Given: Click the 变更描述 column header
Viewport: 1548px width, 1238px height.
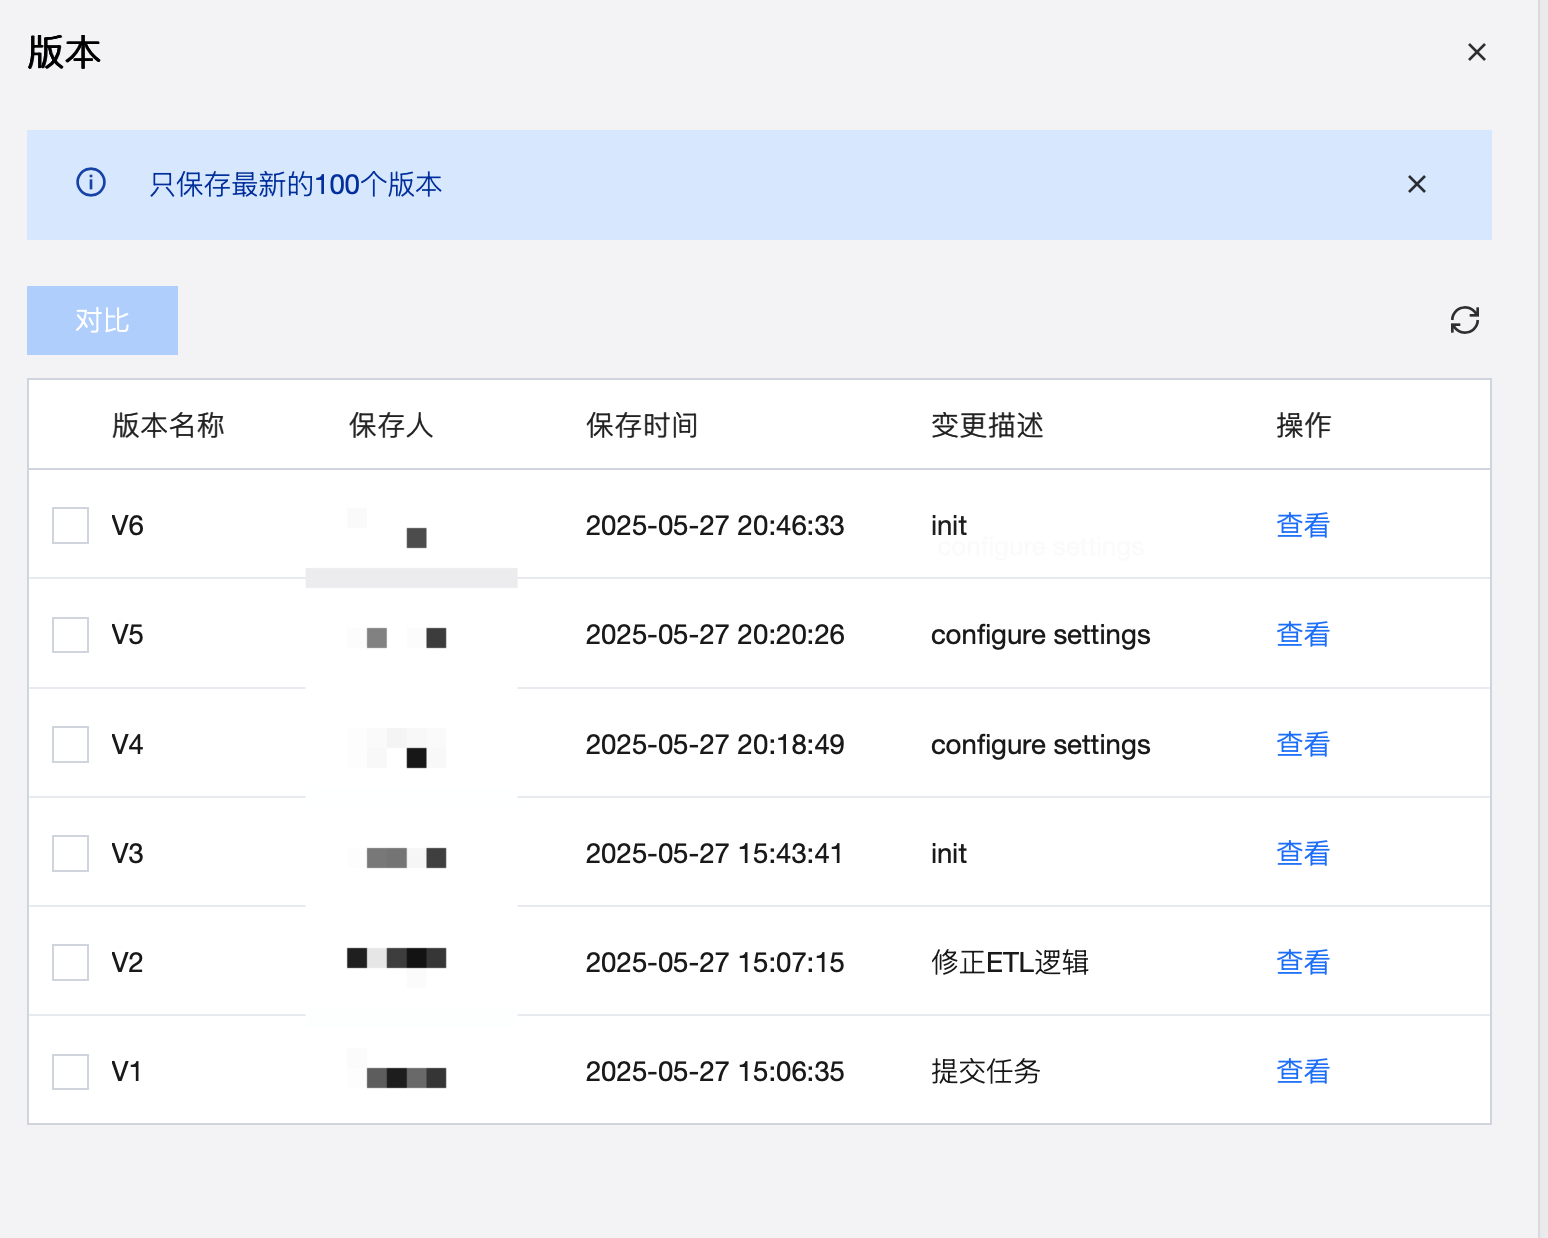Looking at the screenshot, I should click(987, 425).
